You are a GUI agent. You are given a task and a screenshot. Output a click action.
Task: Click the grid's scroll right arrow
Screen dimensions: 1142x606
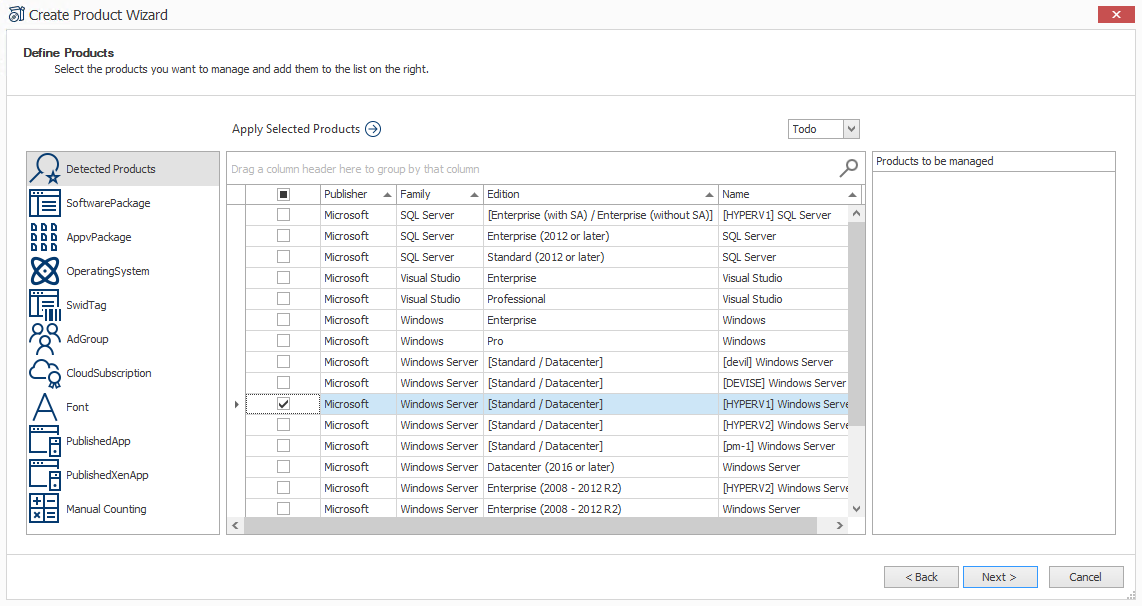[840, 525]
